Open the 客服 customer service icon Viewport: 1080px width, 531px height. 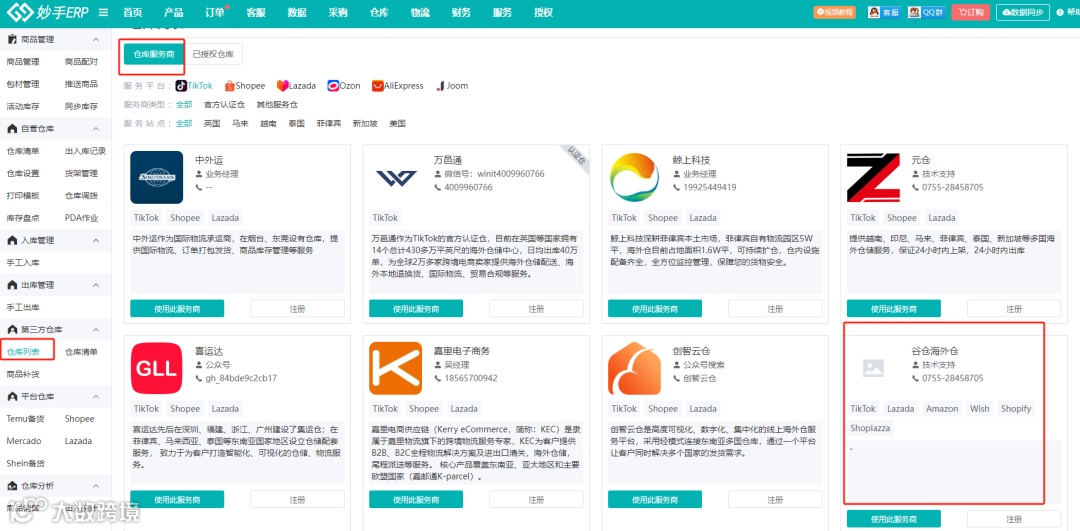tap(884, 12)
